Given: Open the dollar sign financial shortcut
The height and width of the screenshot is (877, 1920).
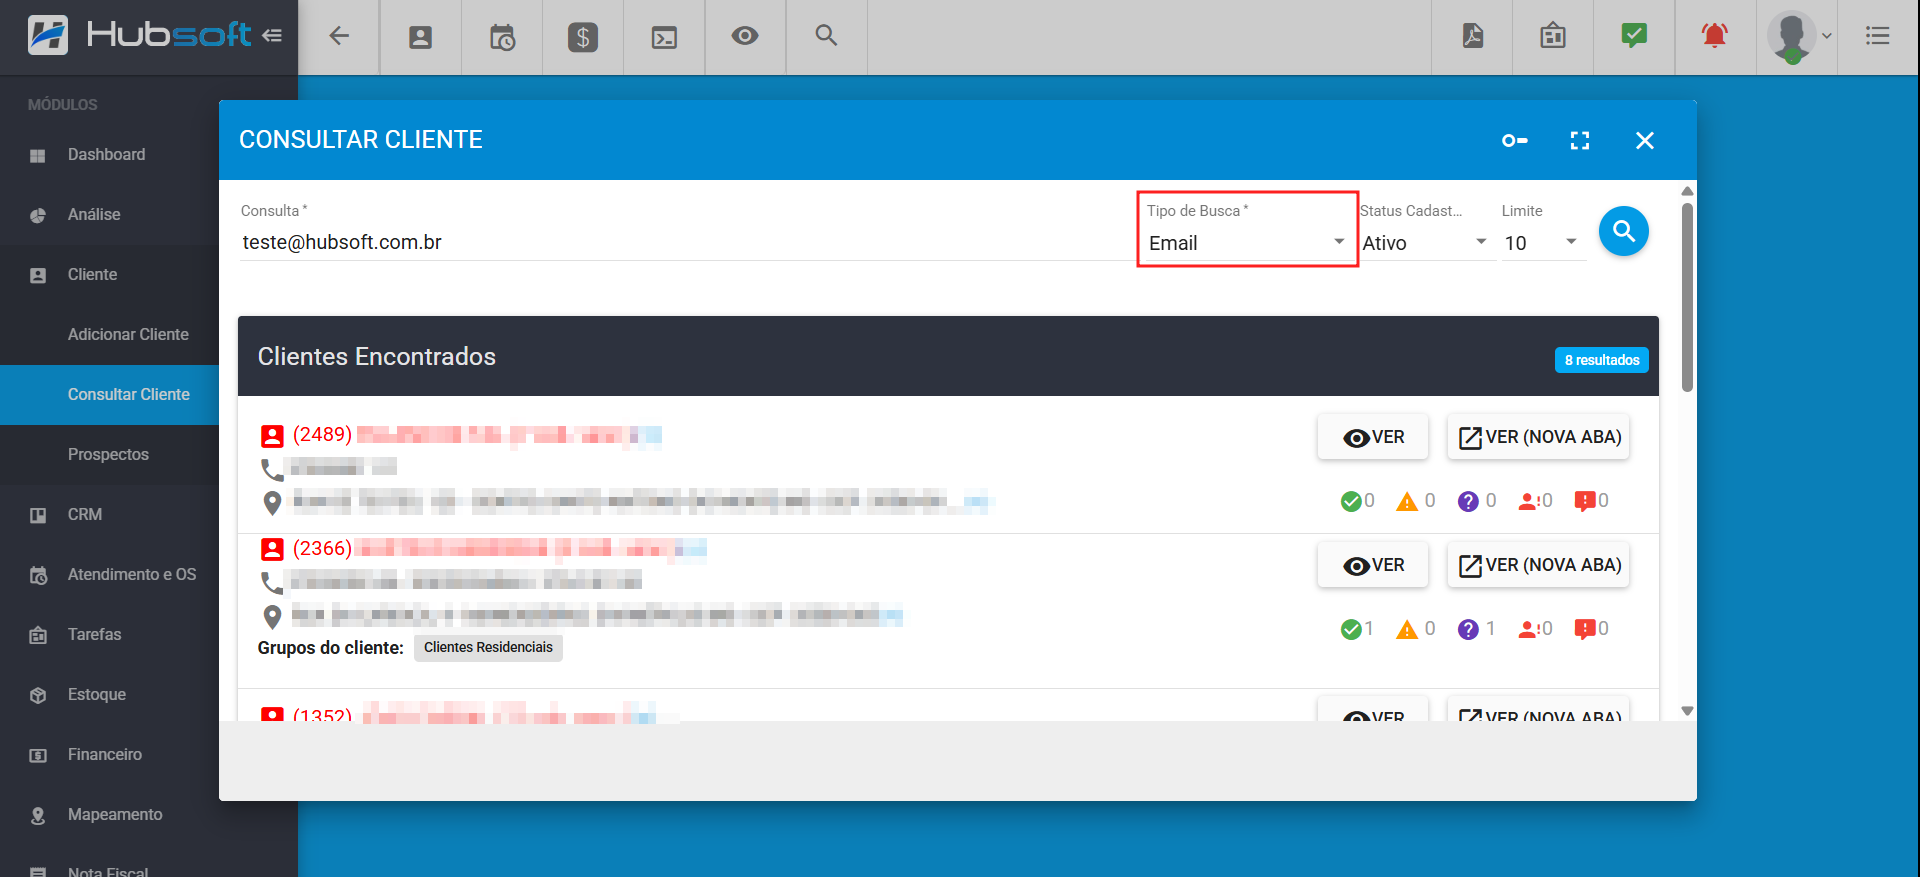Looking at the screenshot, I should coord(583,37).
